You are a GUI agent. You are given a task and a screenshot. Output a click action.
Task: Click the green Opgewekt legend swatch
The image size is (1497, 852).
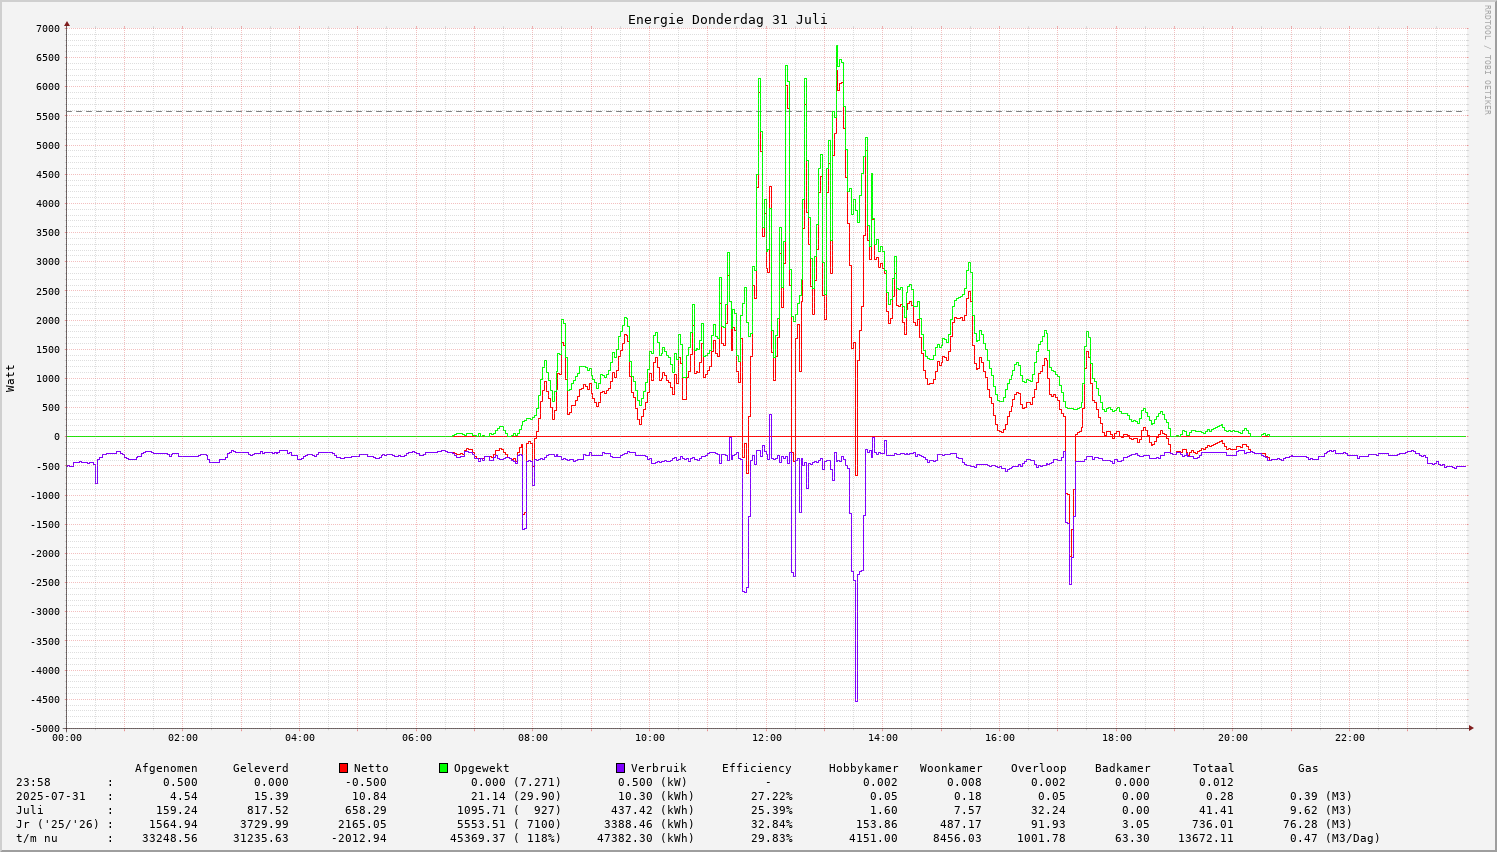tap(443, 768)
